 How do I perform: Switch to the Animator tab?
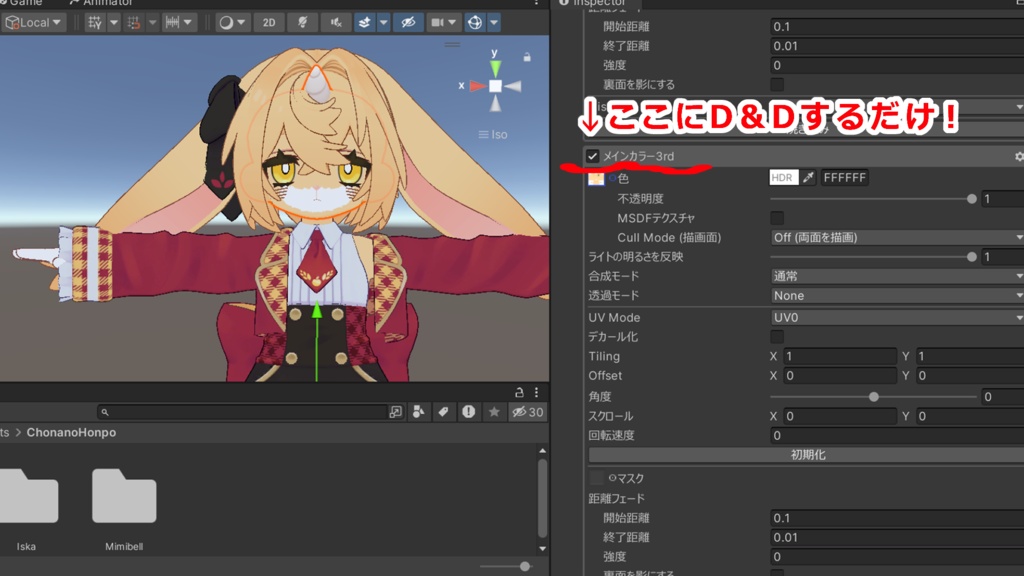pos(101,3)
